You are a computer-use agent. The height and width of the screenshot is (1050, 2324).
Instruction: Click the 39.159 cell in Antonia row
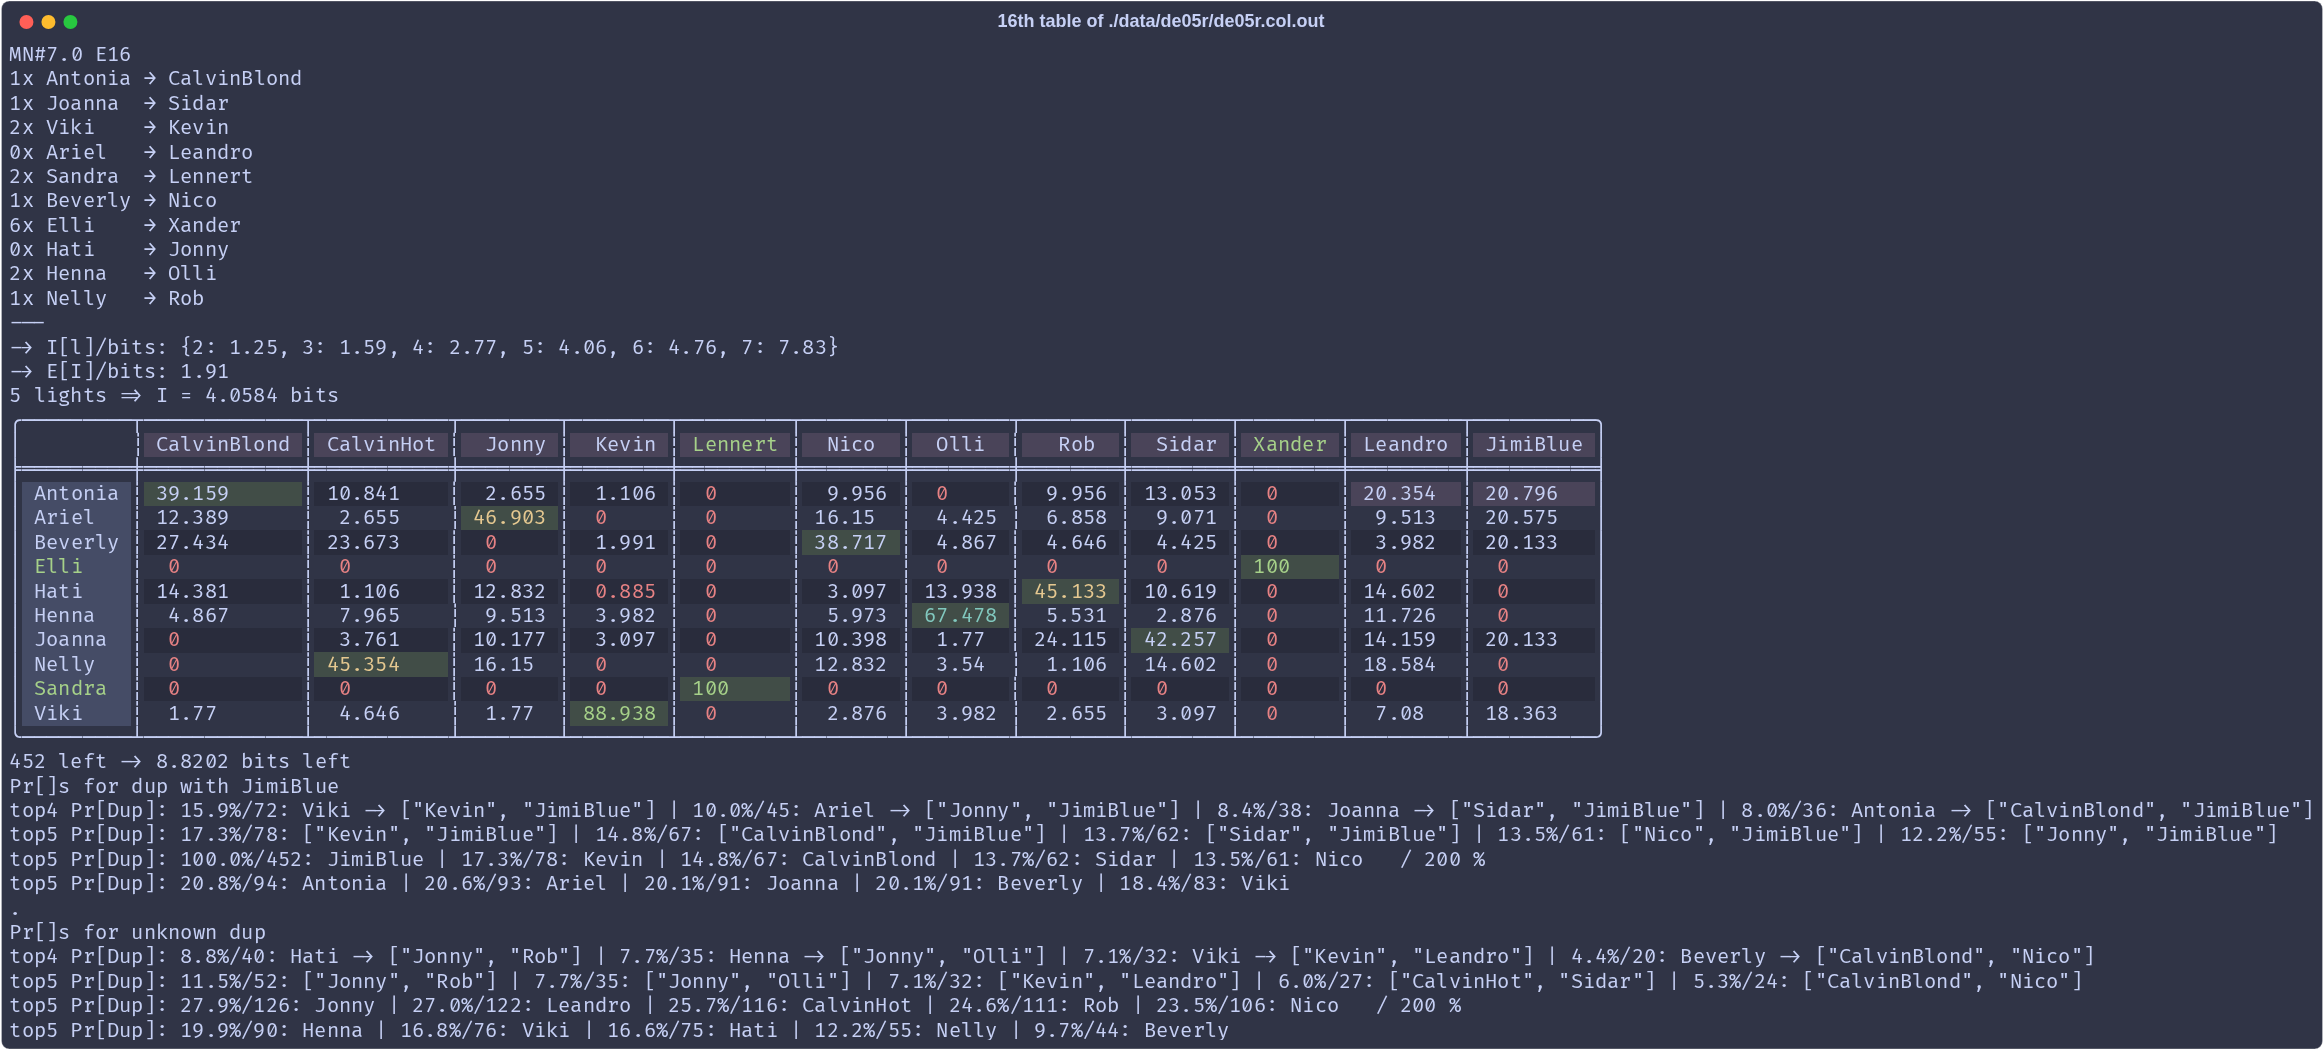pyautogui.click(x=192, y=494)
